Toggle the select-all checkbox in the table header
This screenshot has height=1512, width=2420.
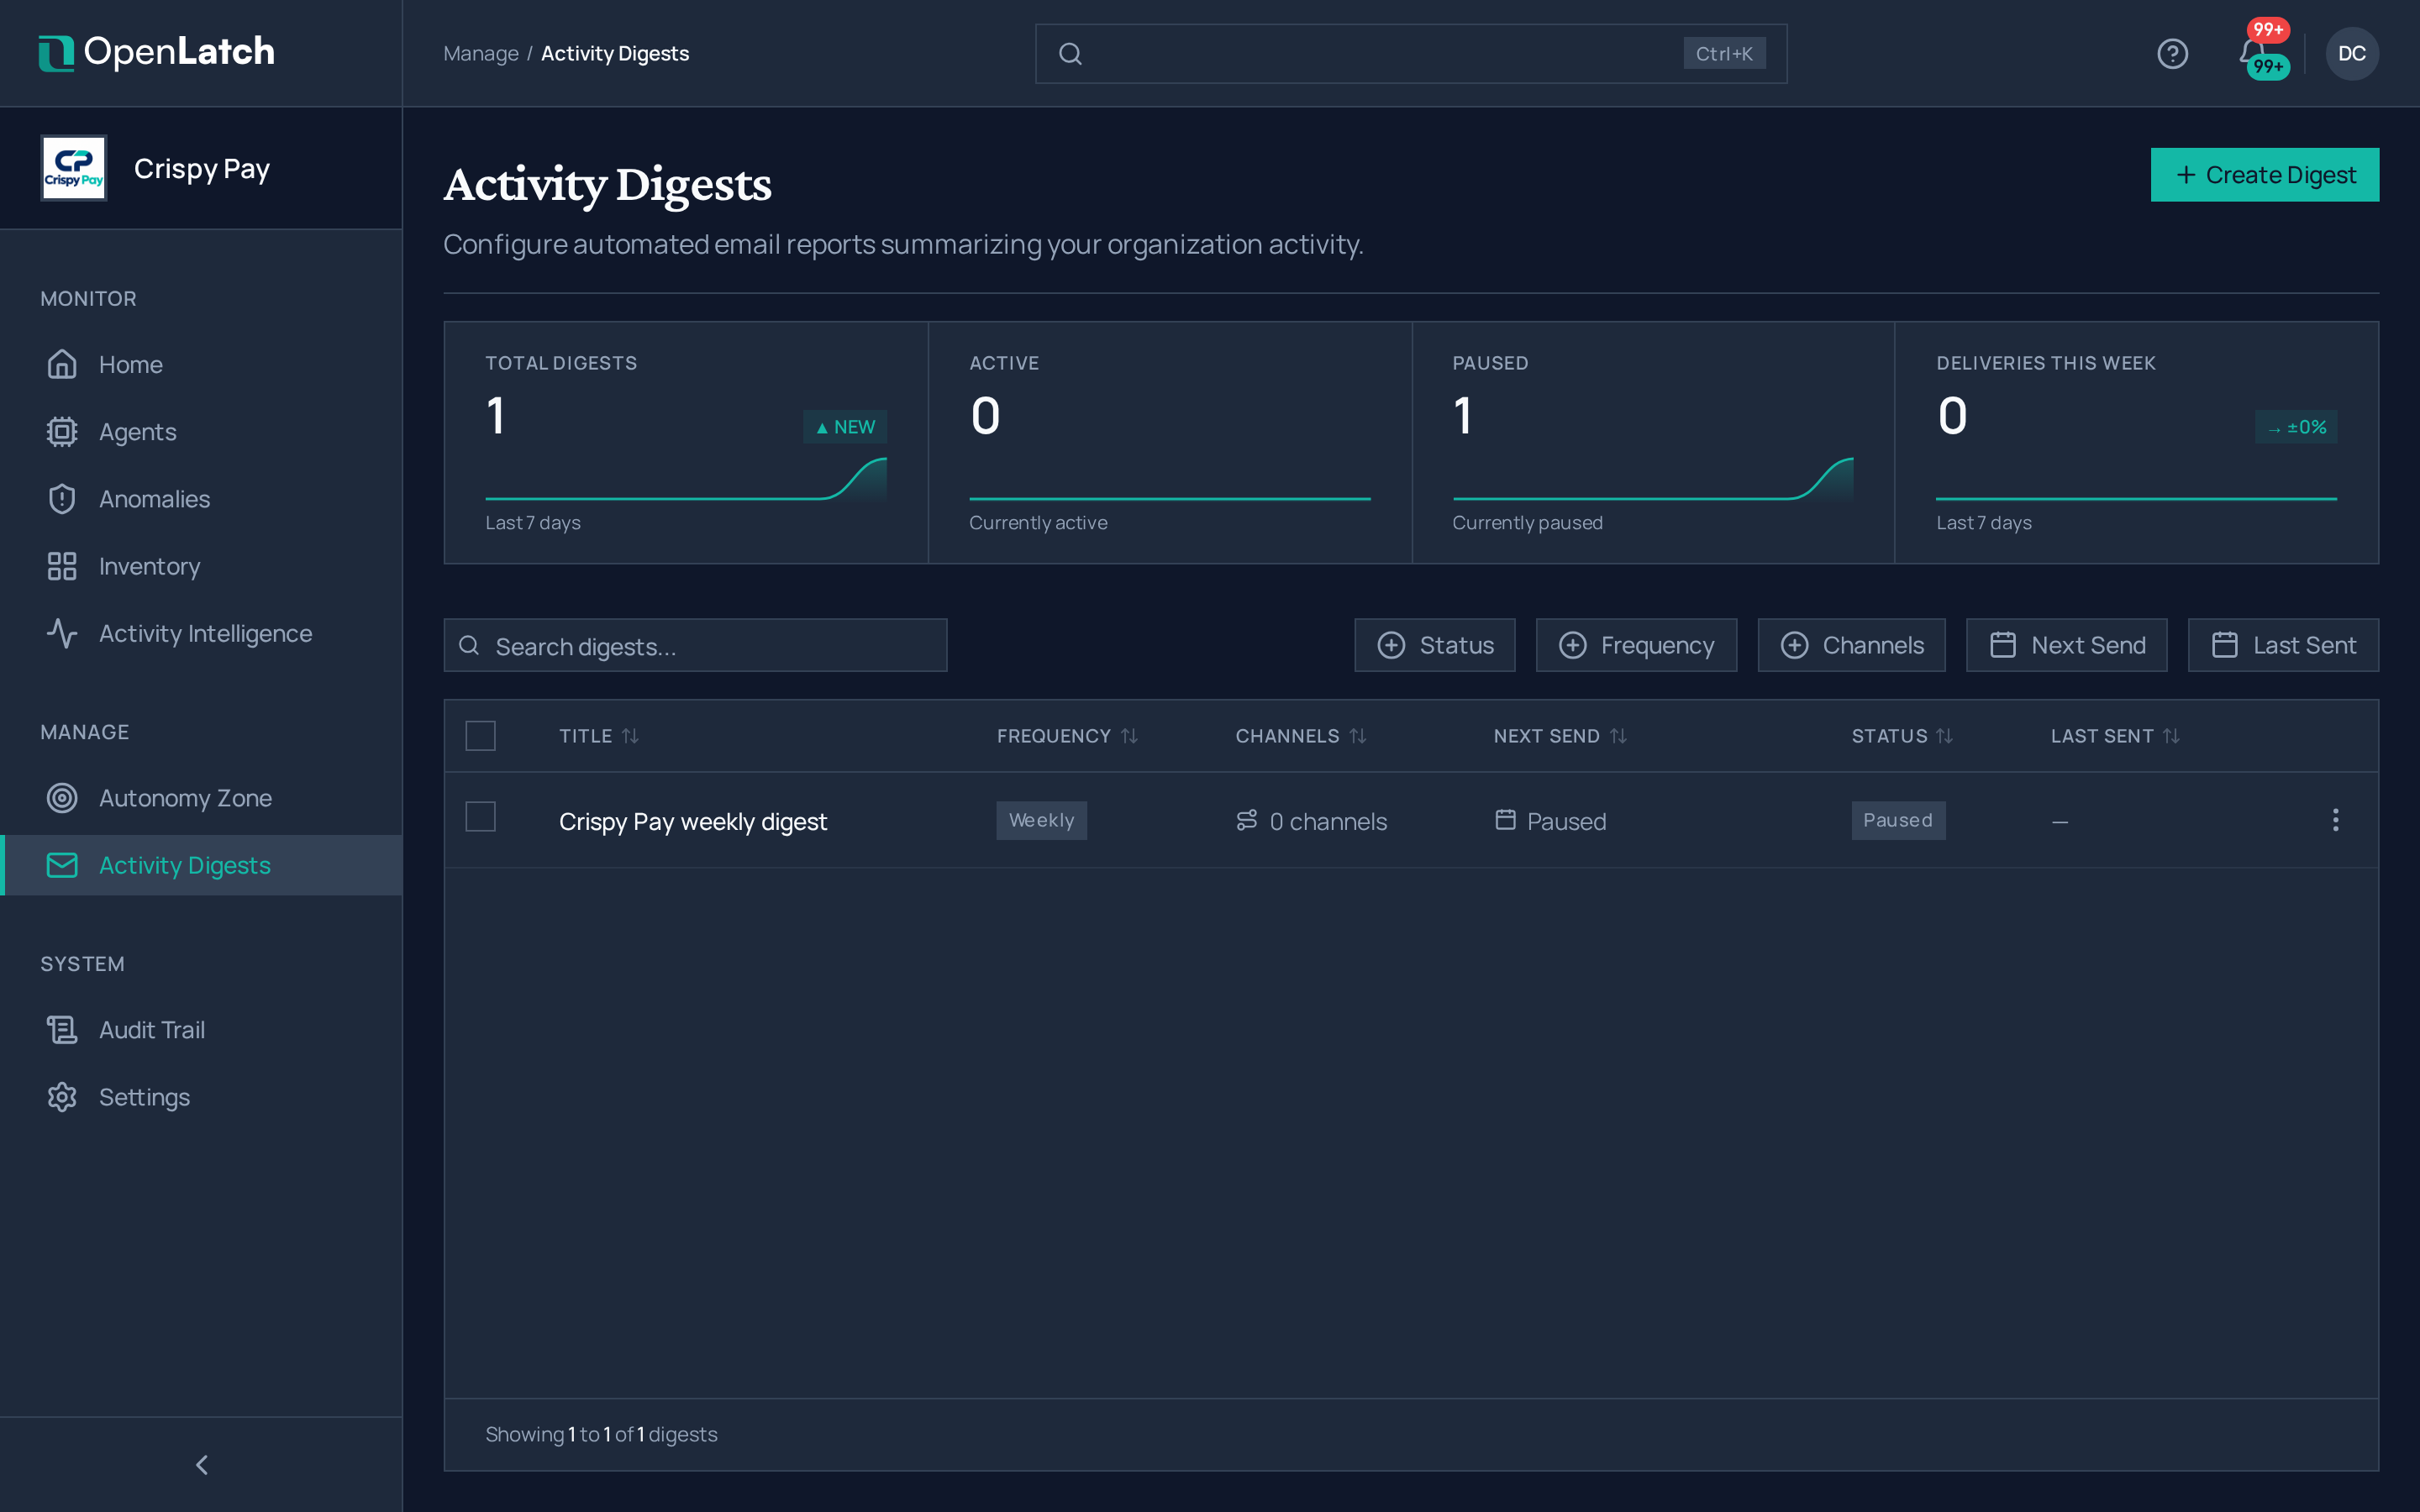481,736
